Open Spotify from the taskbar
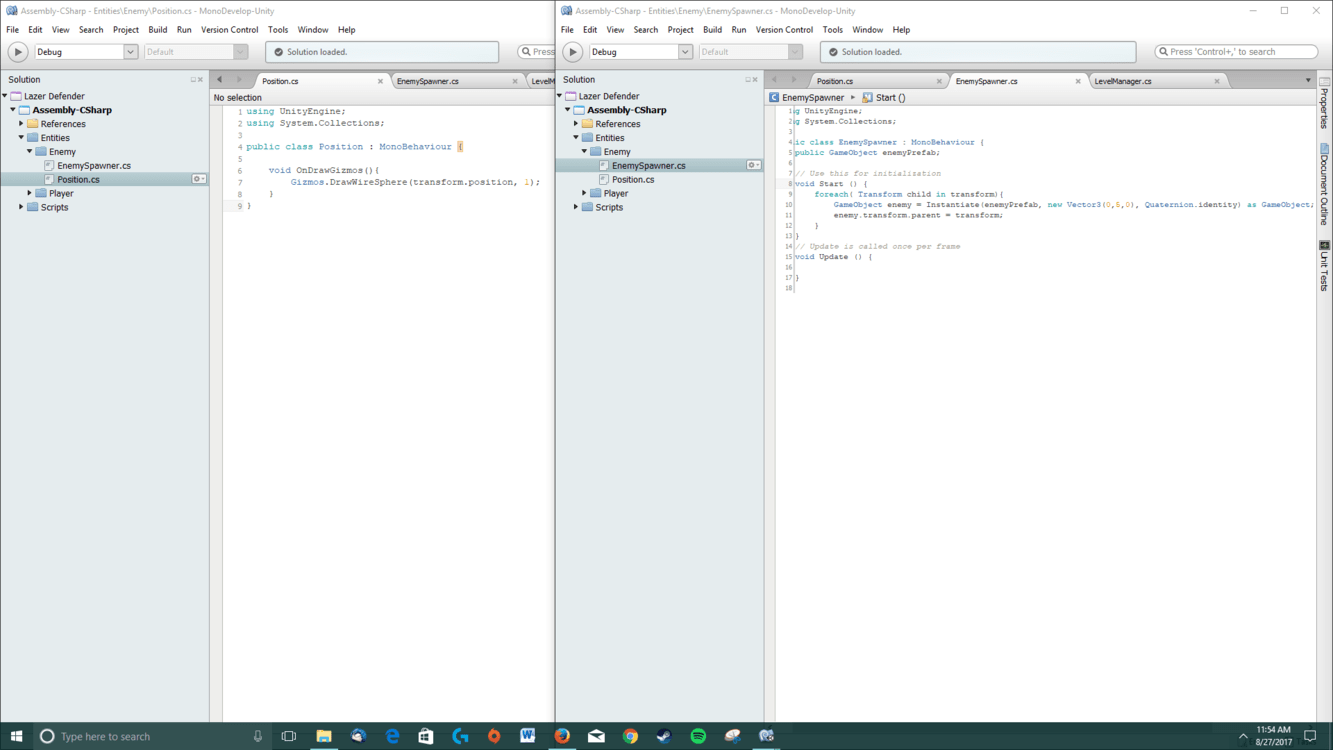The height and width of the screenshot is (750, 1333). pyautogui.click(x=698, y=736)
